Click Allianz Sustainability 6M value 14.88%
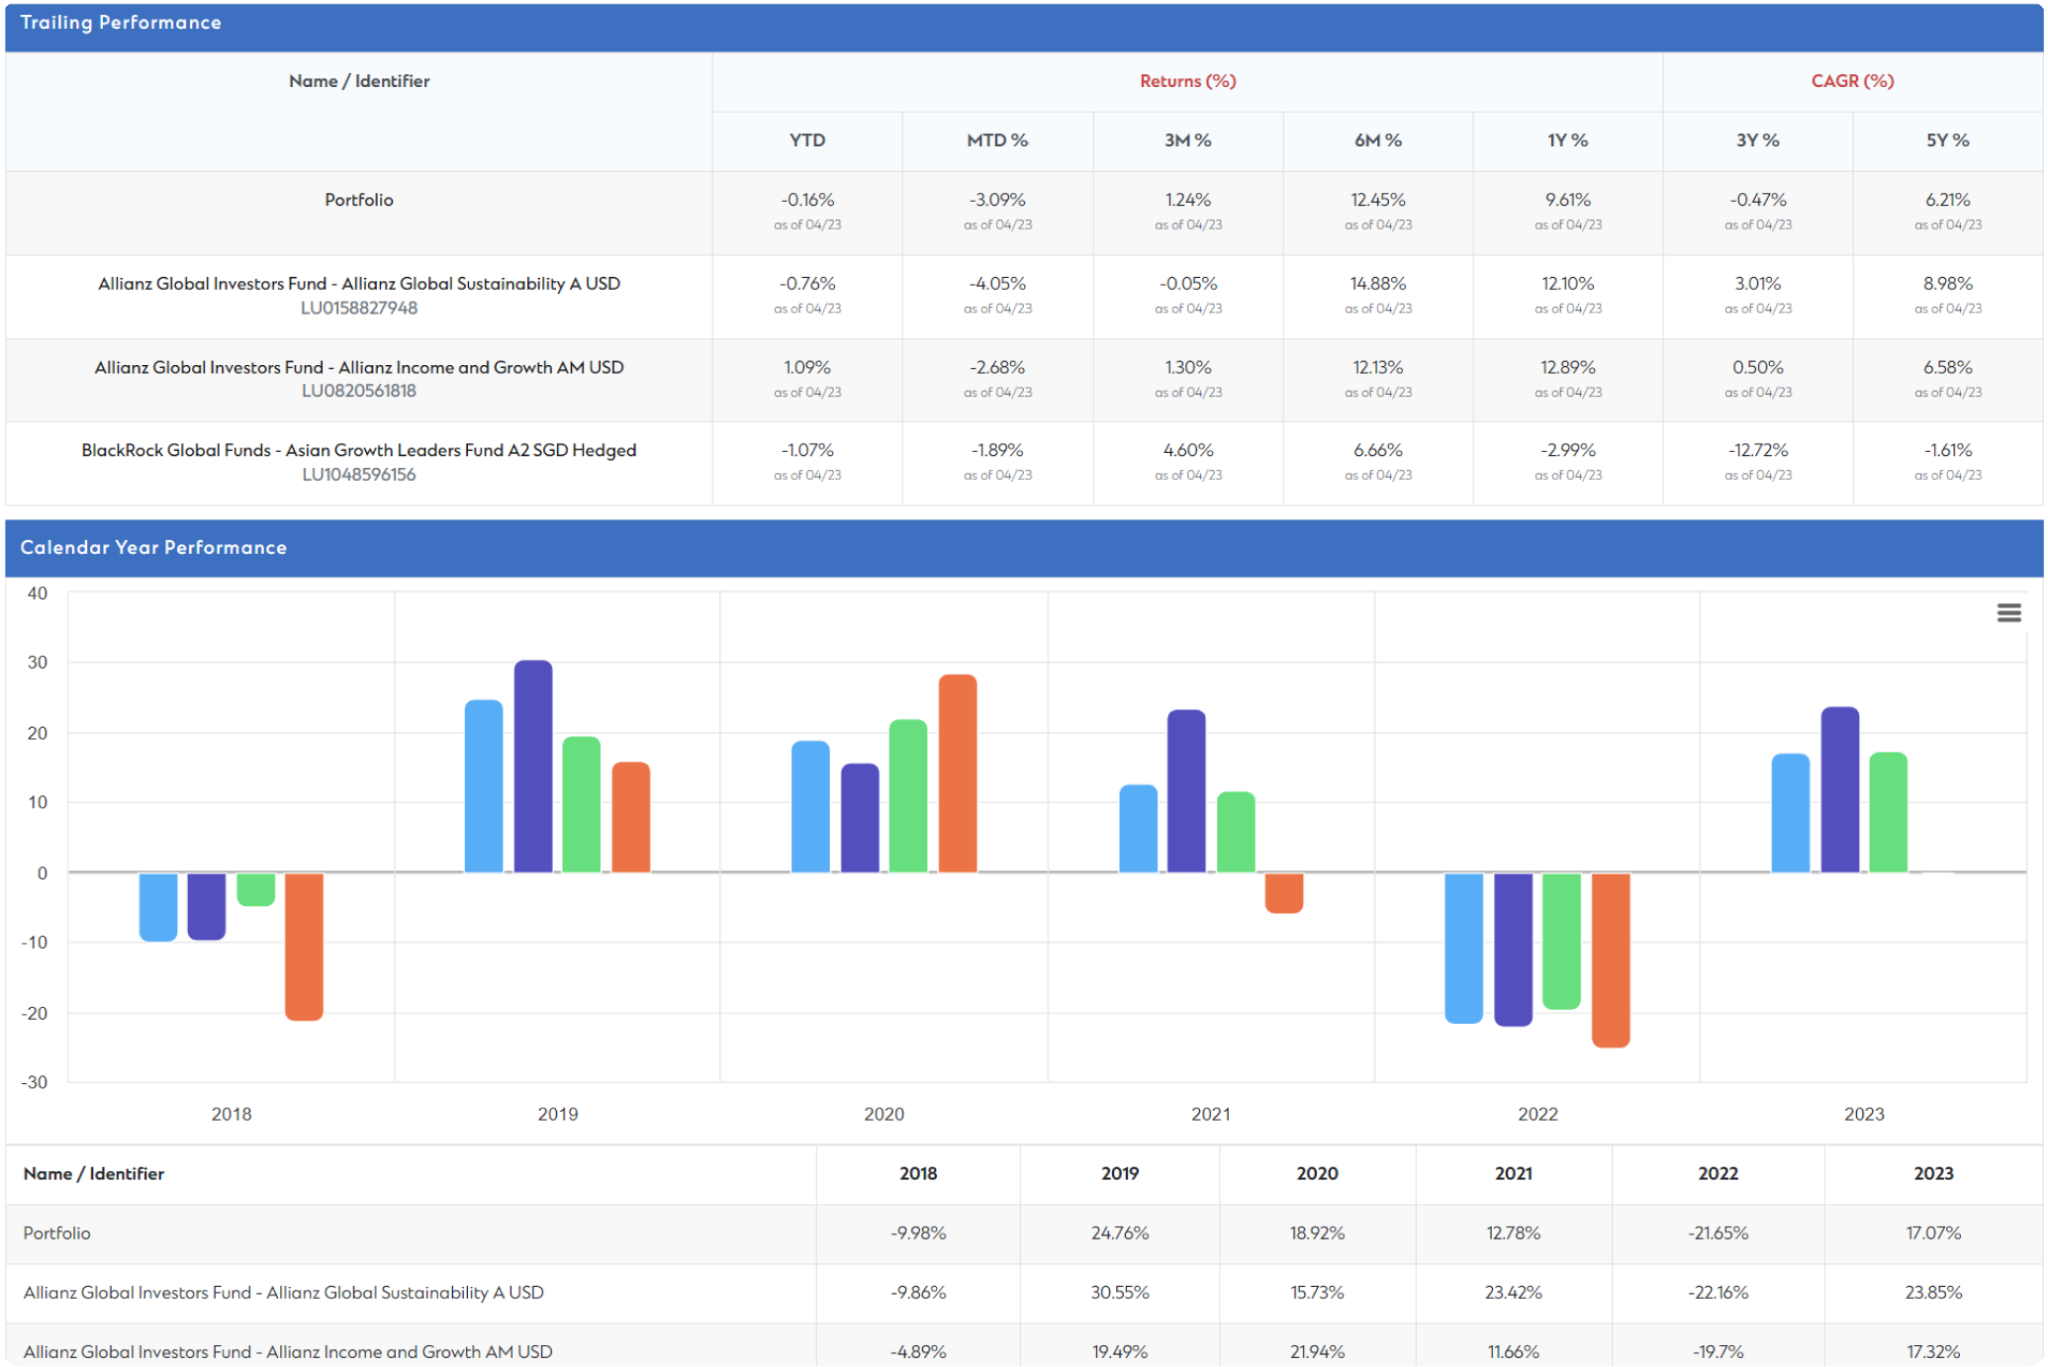Image resolution: width=2048 pixels, height=1367 pixels. pyautogui.click(x=1378, y=283)
